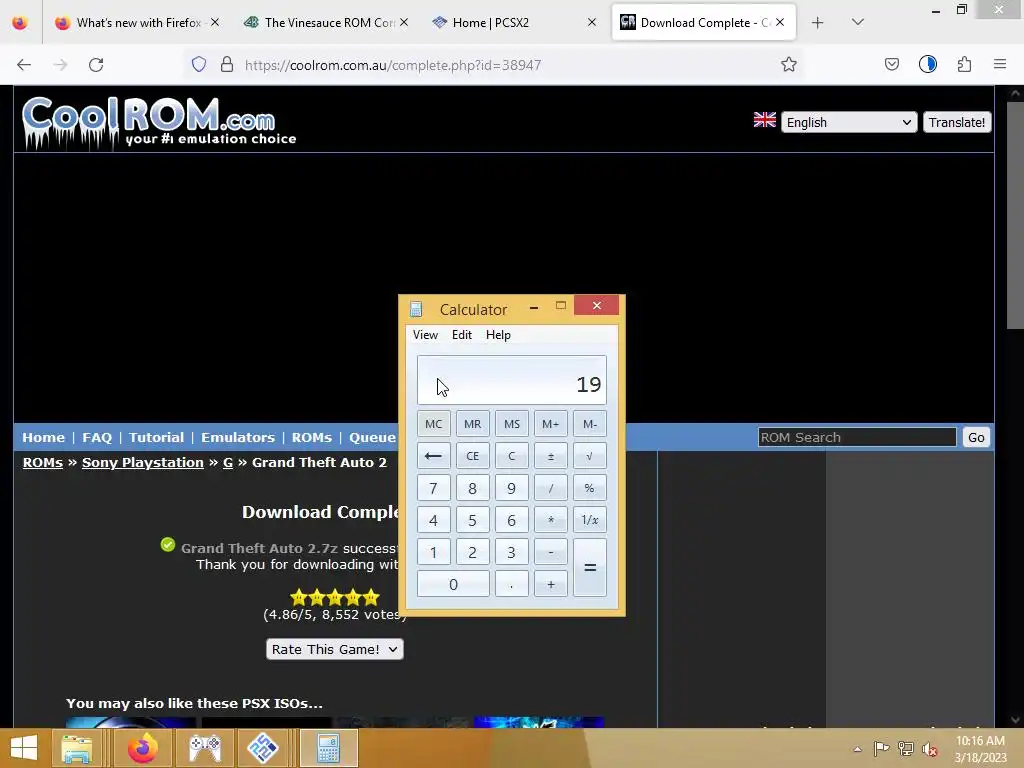The image size is (1024, 768).
Task: Click the CoolROM.com logo
Action: [159, 121]
